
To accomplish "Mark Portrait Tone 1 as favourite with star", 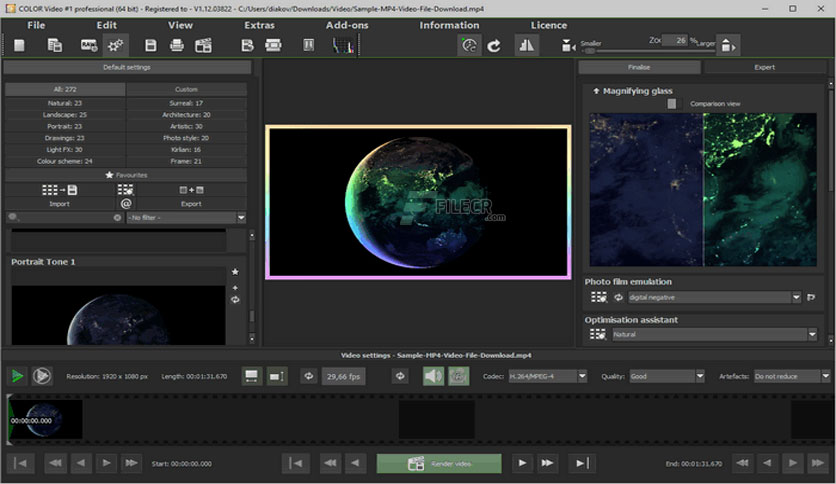I will pos(235,272).
